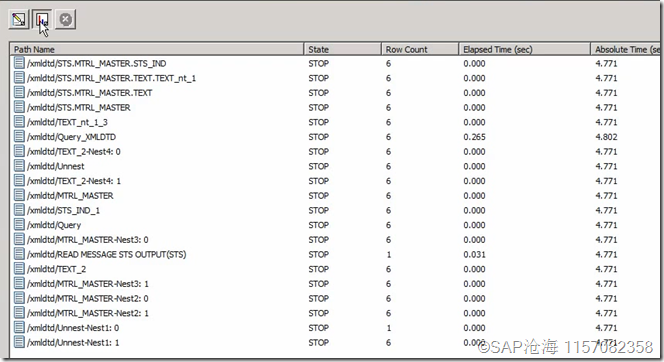This screenshot has height=362, width=664.
Task: Select path /xmldtd/MTRL_MASTER-Nest3: 1
Action: click(x=88, y=284)
